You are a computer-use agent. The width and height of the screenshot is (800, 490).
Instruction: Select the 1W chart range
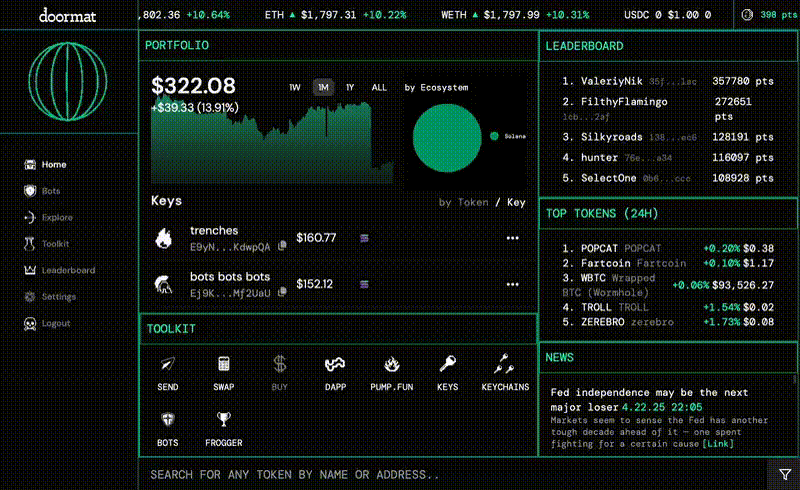[295, 88]
